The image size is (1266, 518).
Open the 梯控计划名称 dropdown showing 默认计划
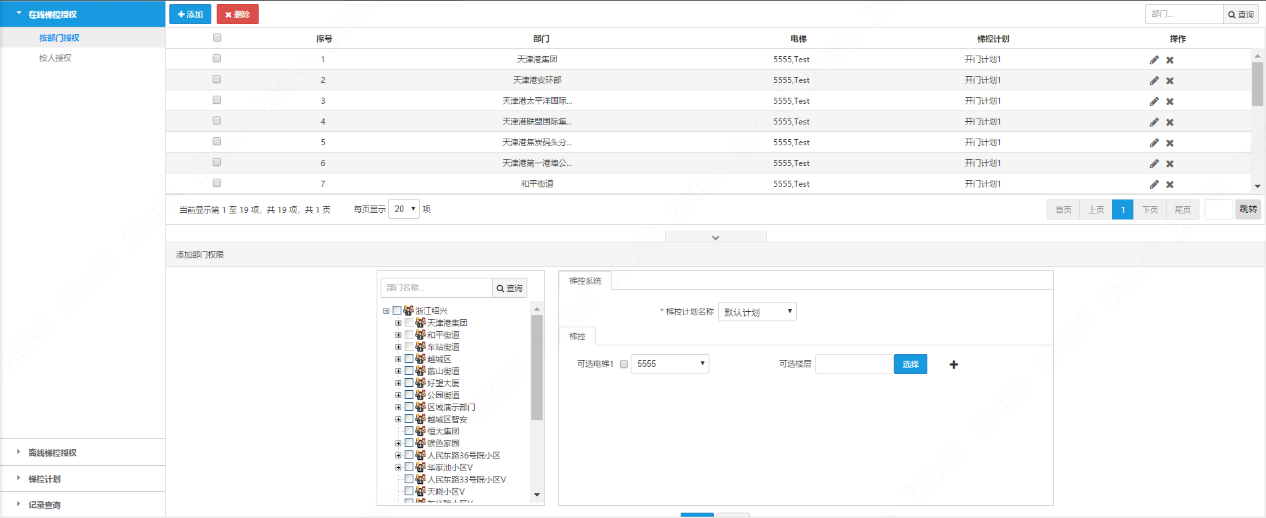click(757, 312)
